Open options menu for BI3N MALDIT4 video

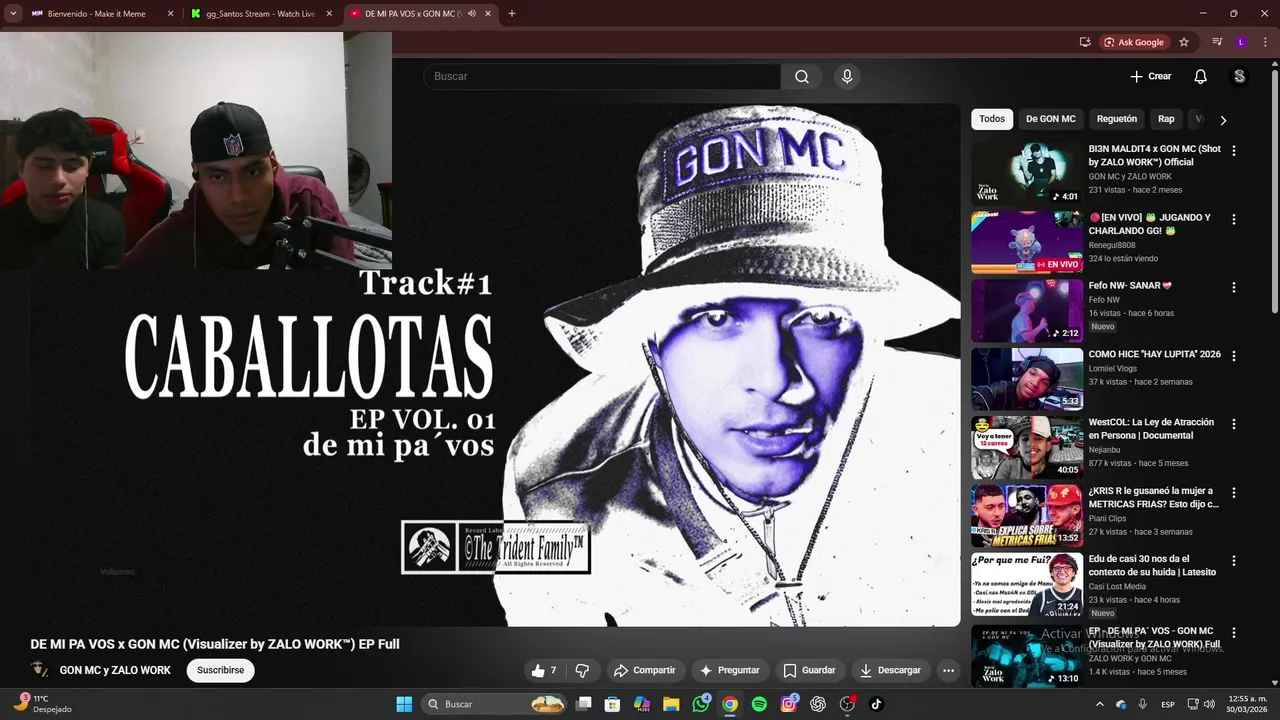(1233, 150)
